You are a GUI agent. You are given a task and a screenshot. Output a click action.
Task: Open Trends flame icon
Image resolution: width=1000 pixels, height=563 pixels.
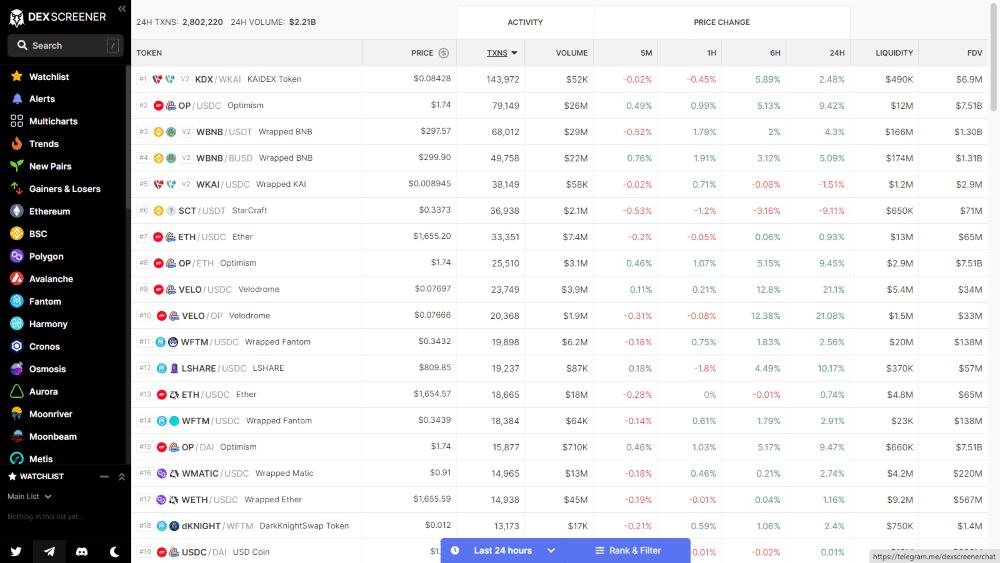tap(17, 143)
